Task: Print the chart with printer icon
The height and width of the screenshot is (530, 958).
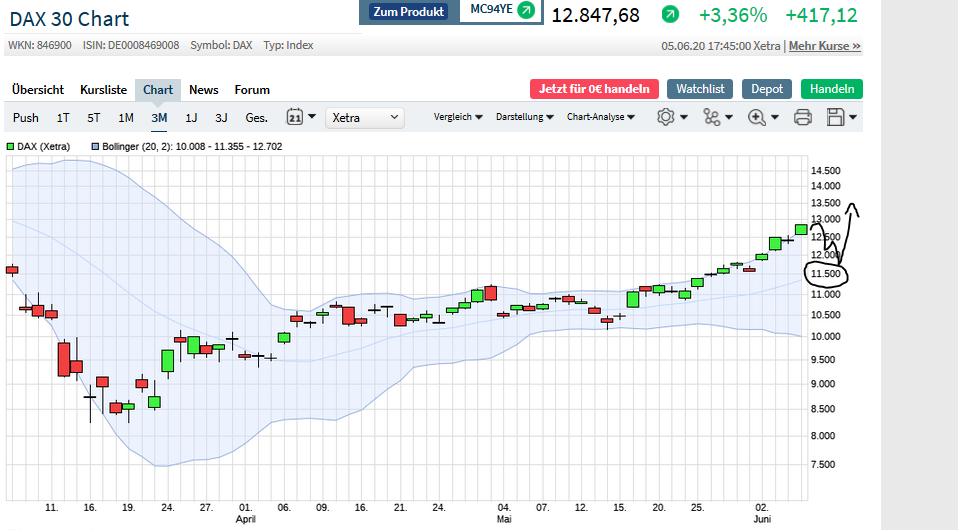Action: [802, 117]
